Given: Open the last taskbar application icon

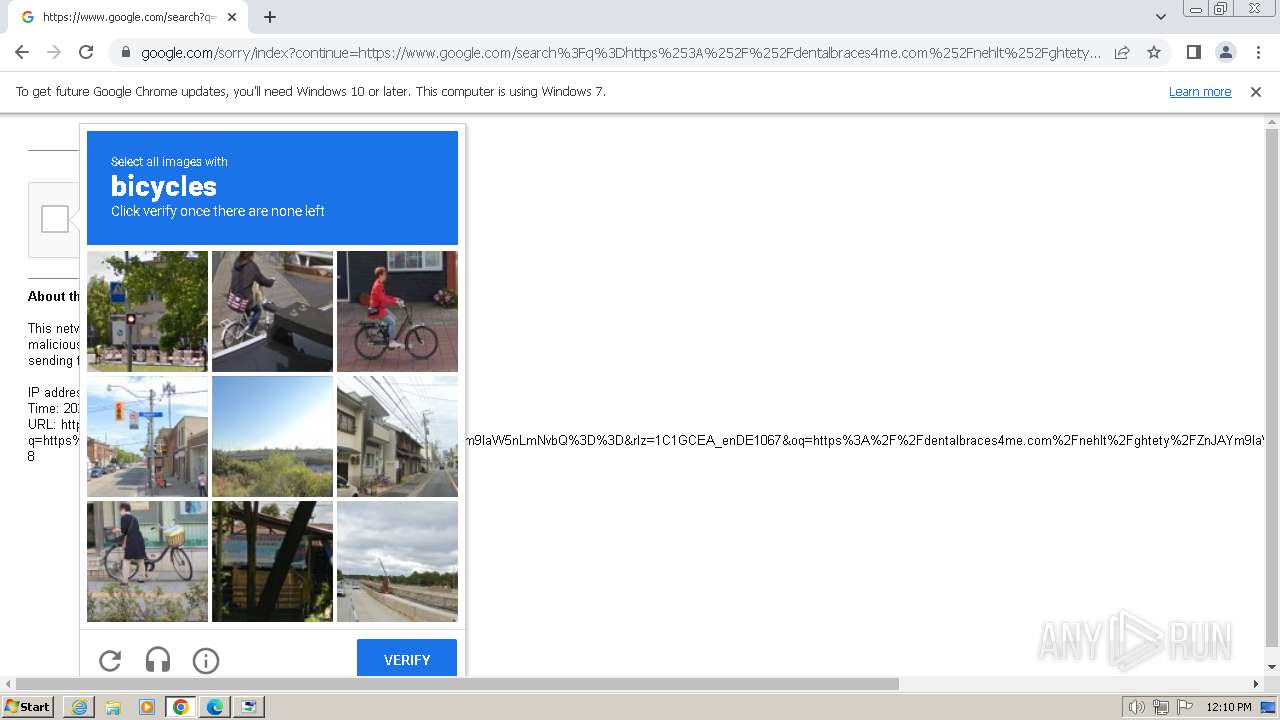Looking at the screenshot, I should 249,707.
